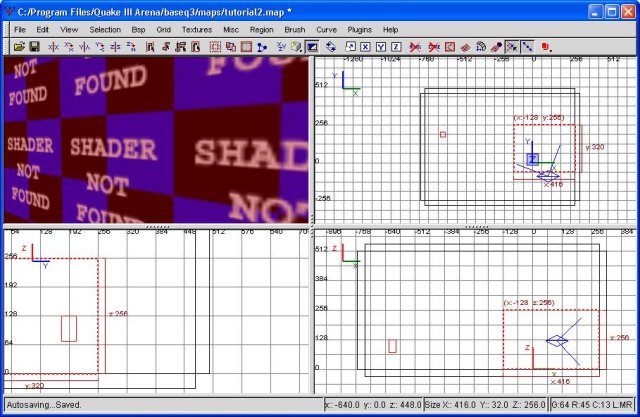Image resolution: width=640 pixels, height=417 pixels.
Task: Rotate the selection around the x-axis
Action: click(69, 47)
